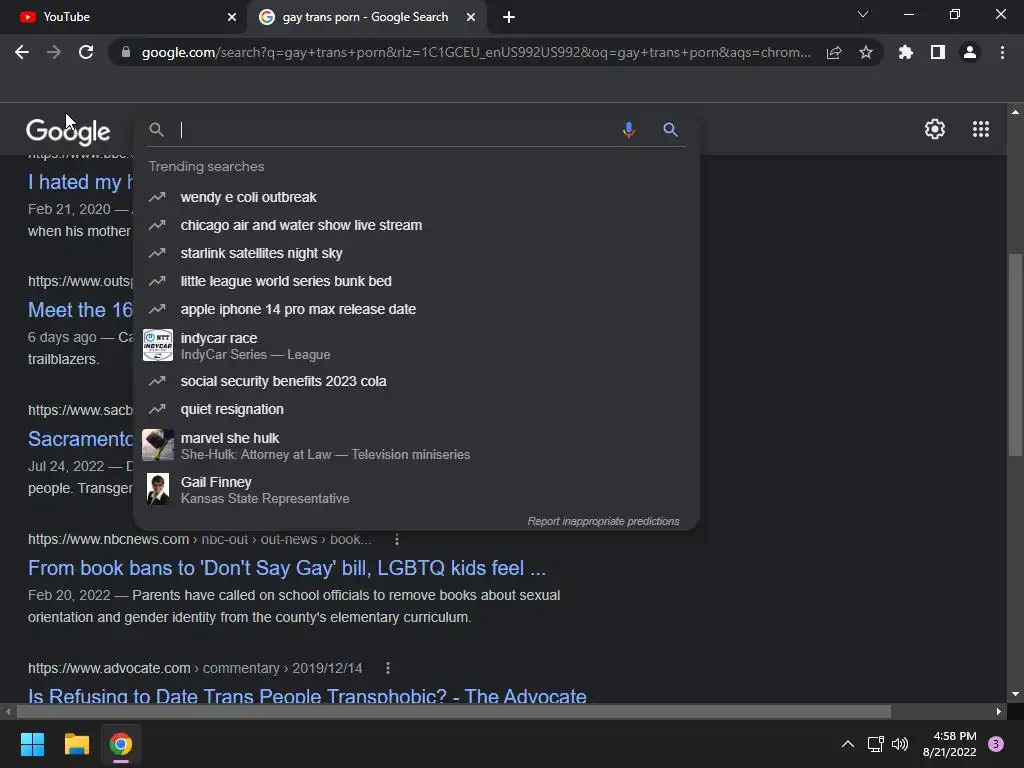Open the Advocate 'Is Refusing to Date' result
Image resolution: width=1024 pixels, height=768 pixels.
click(307, 695)
